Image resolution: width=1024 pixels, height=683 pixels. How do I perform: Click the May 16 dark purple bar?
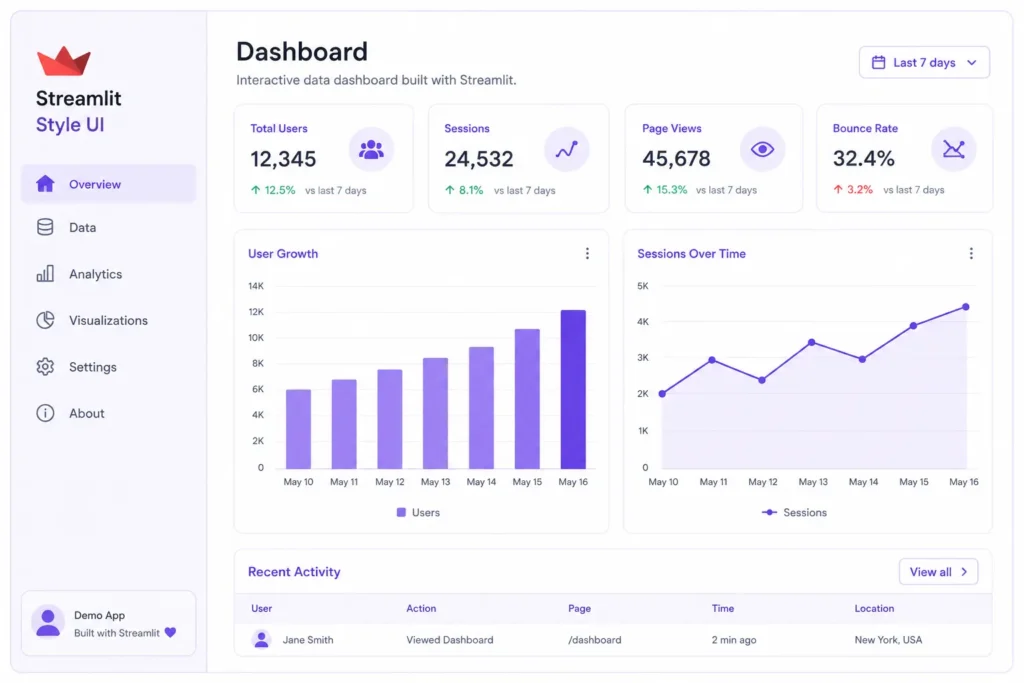click(573, 389)
